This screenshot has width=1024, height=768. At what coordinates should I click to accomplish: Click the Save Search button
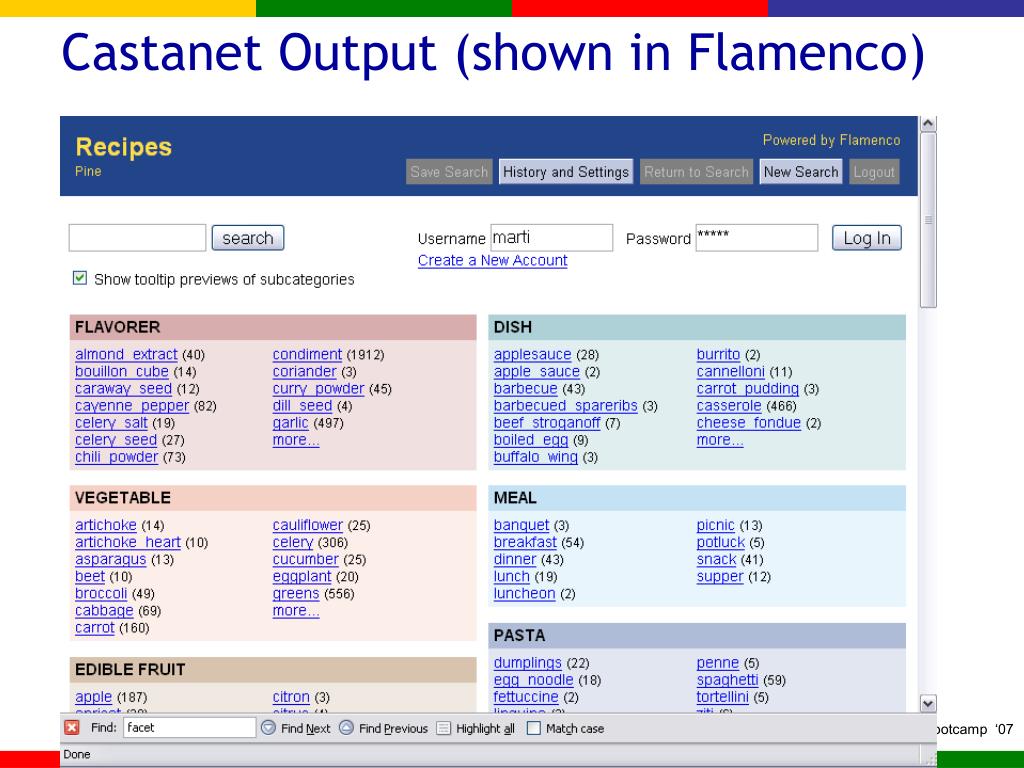(449, 172)
